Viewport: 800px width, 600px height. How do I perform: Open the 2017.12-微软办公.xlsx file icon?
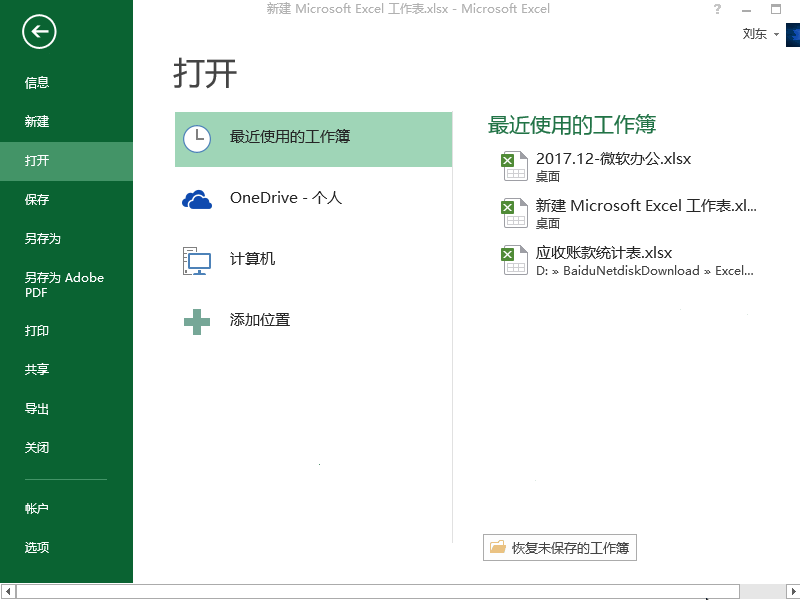514,165
